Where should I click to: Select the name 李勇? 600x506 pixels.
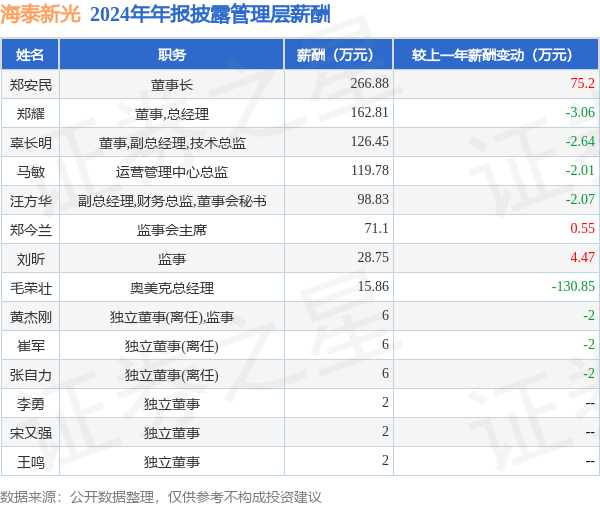click(x=30, y=404)
